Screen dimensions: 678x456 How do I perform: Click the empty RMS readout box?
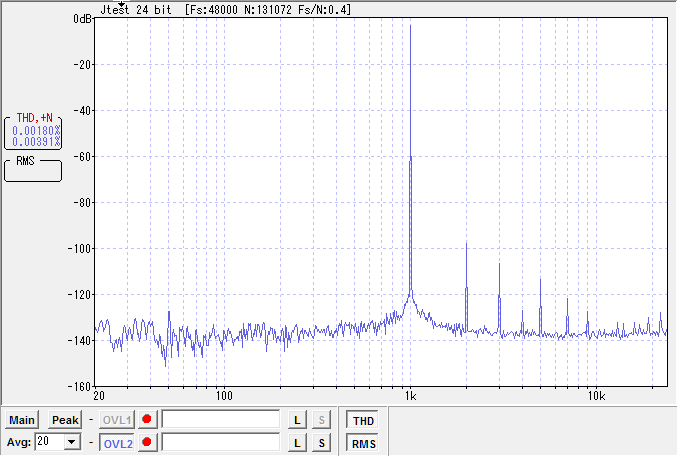point(33,170)
